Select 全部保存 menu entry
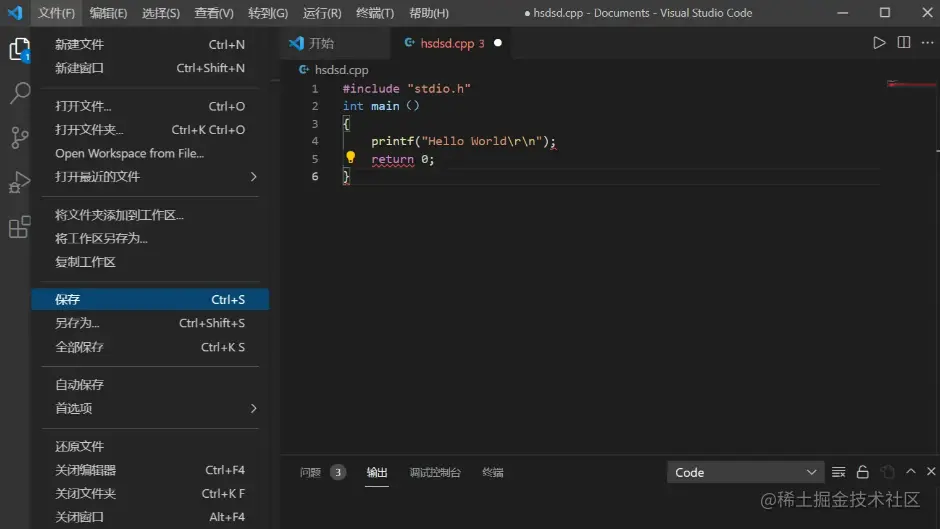This screenshot has width=940, height=529. click(x=150, y=347)
